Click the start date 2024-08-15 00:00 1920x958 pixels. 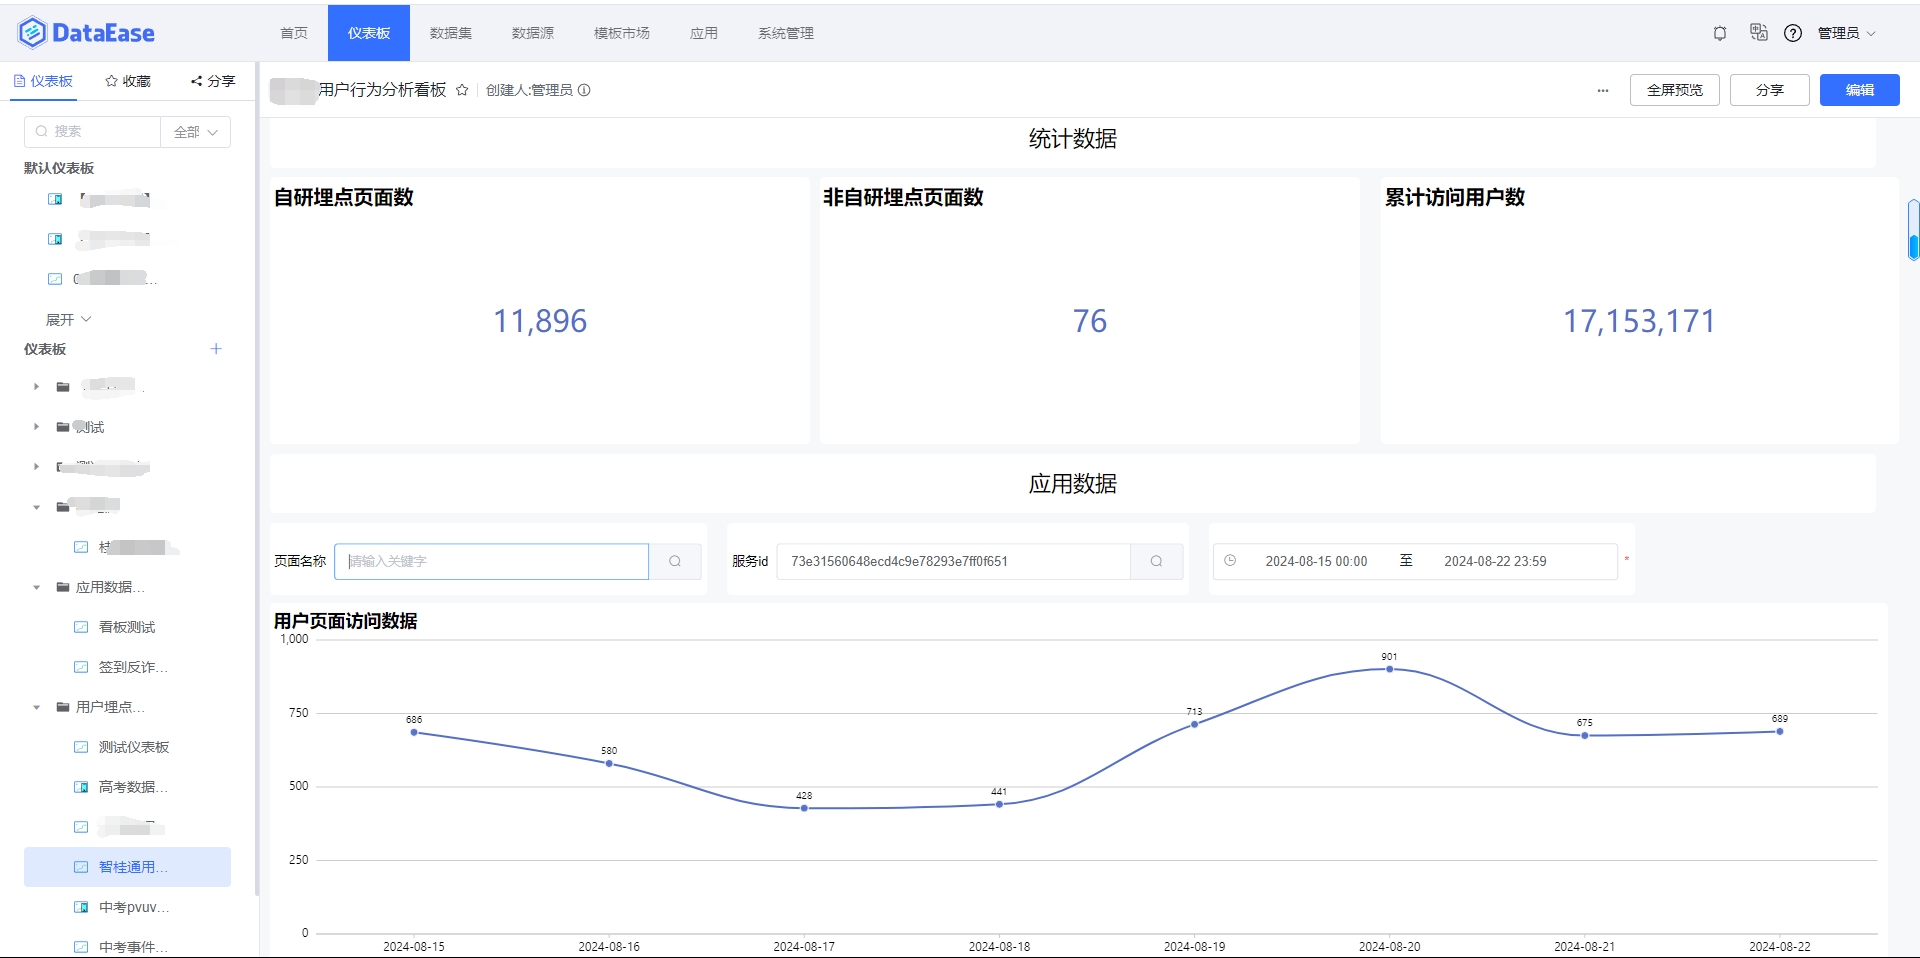[x=1316, y=561]
